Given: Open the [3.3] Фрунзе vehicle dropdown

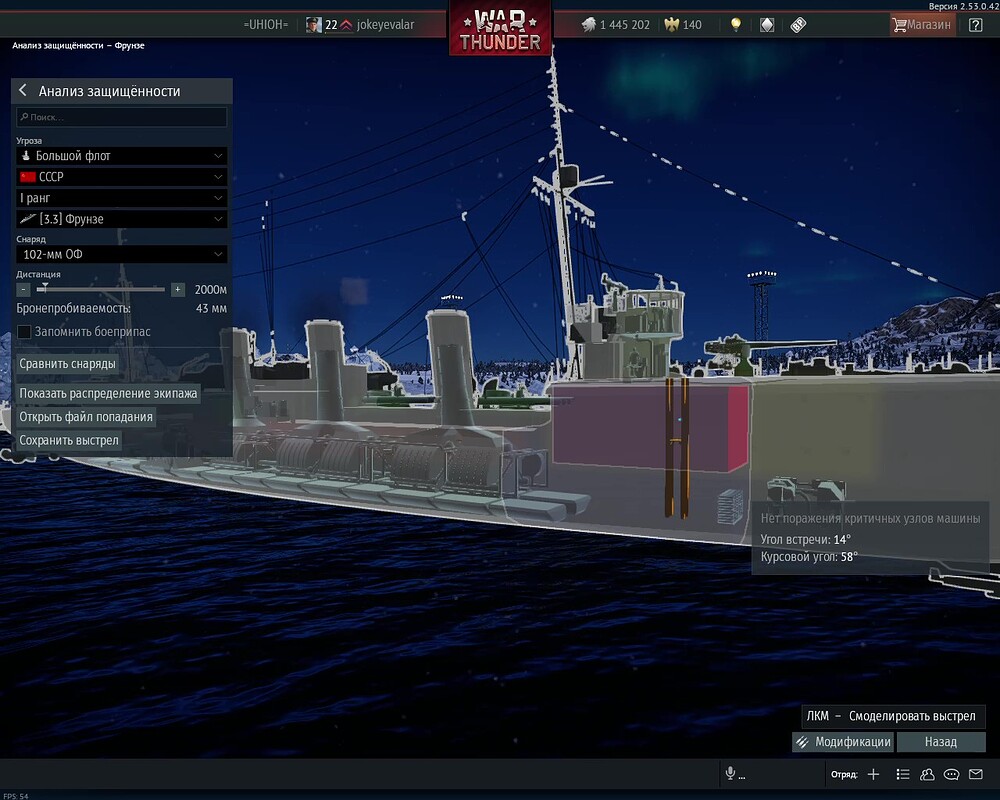Looking at the screenshot, I should (x=120, y=218).
